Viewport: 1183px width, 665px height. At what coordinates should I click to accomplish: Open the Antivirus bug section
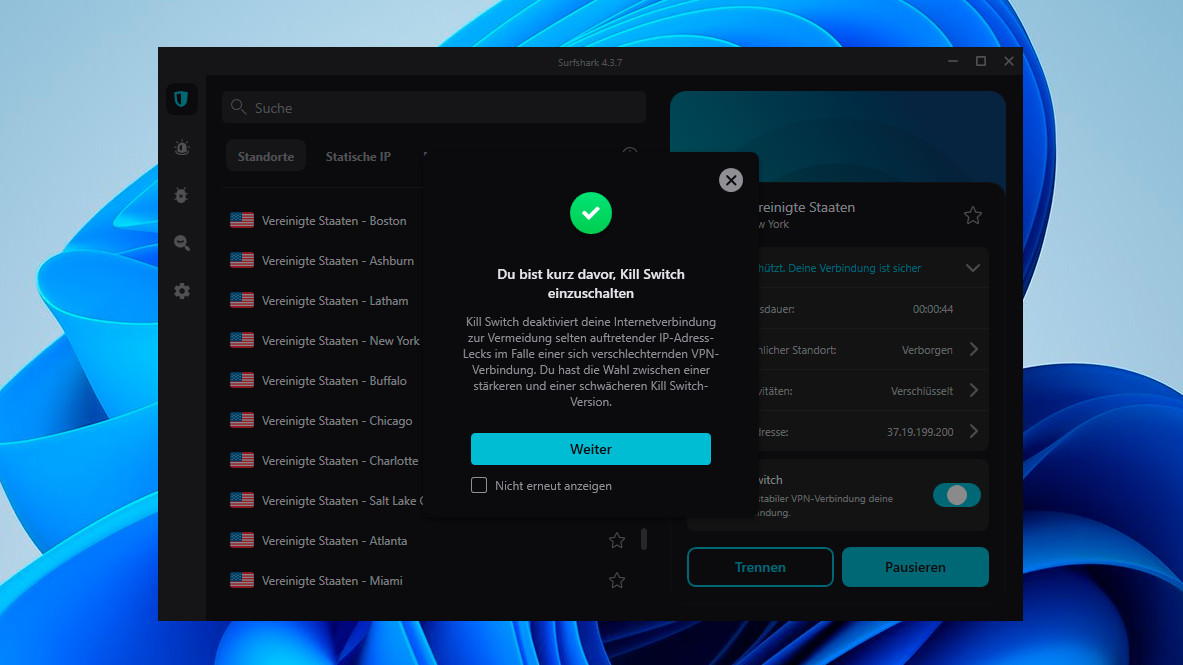181,195
